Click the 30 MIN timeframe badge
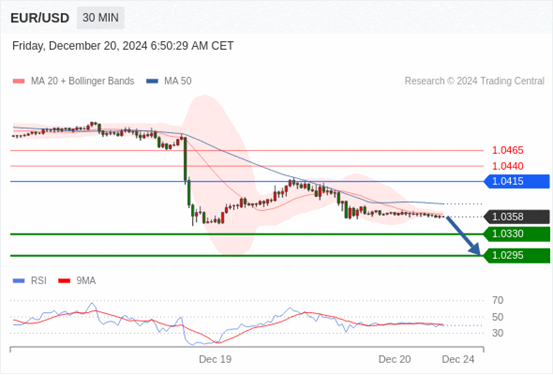553x375 pixels. (101, 18)
